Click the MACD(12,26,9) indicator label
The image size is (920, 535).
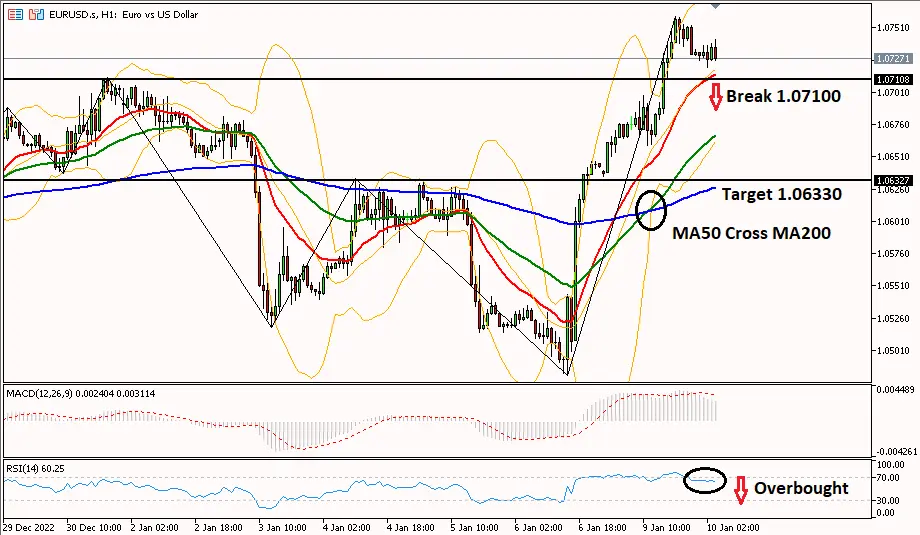pos(80,394)
